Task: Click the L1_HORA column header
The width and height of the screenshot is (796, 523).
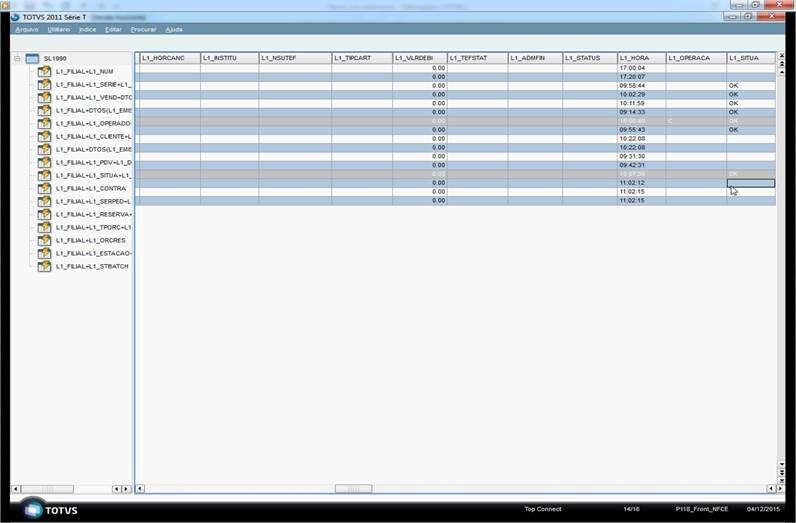Action: point(642,58)
